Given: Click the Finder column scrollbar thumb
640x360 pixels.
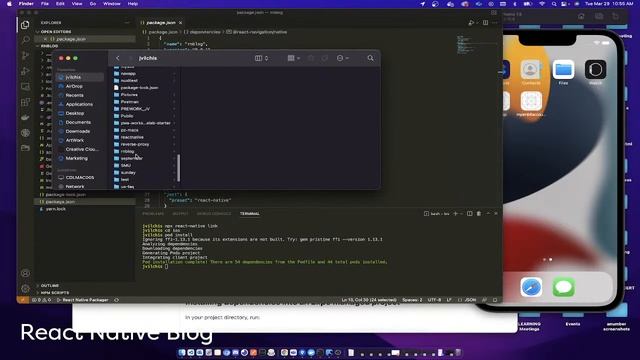Looking at the screenshot, I should coord(178,168).
